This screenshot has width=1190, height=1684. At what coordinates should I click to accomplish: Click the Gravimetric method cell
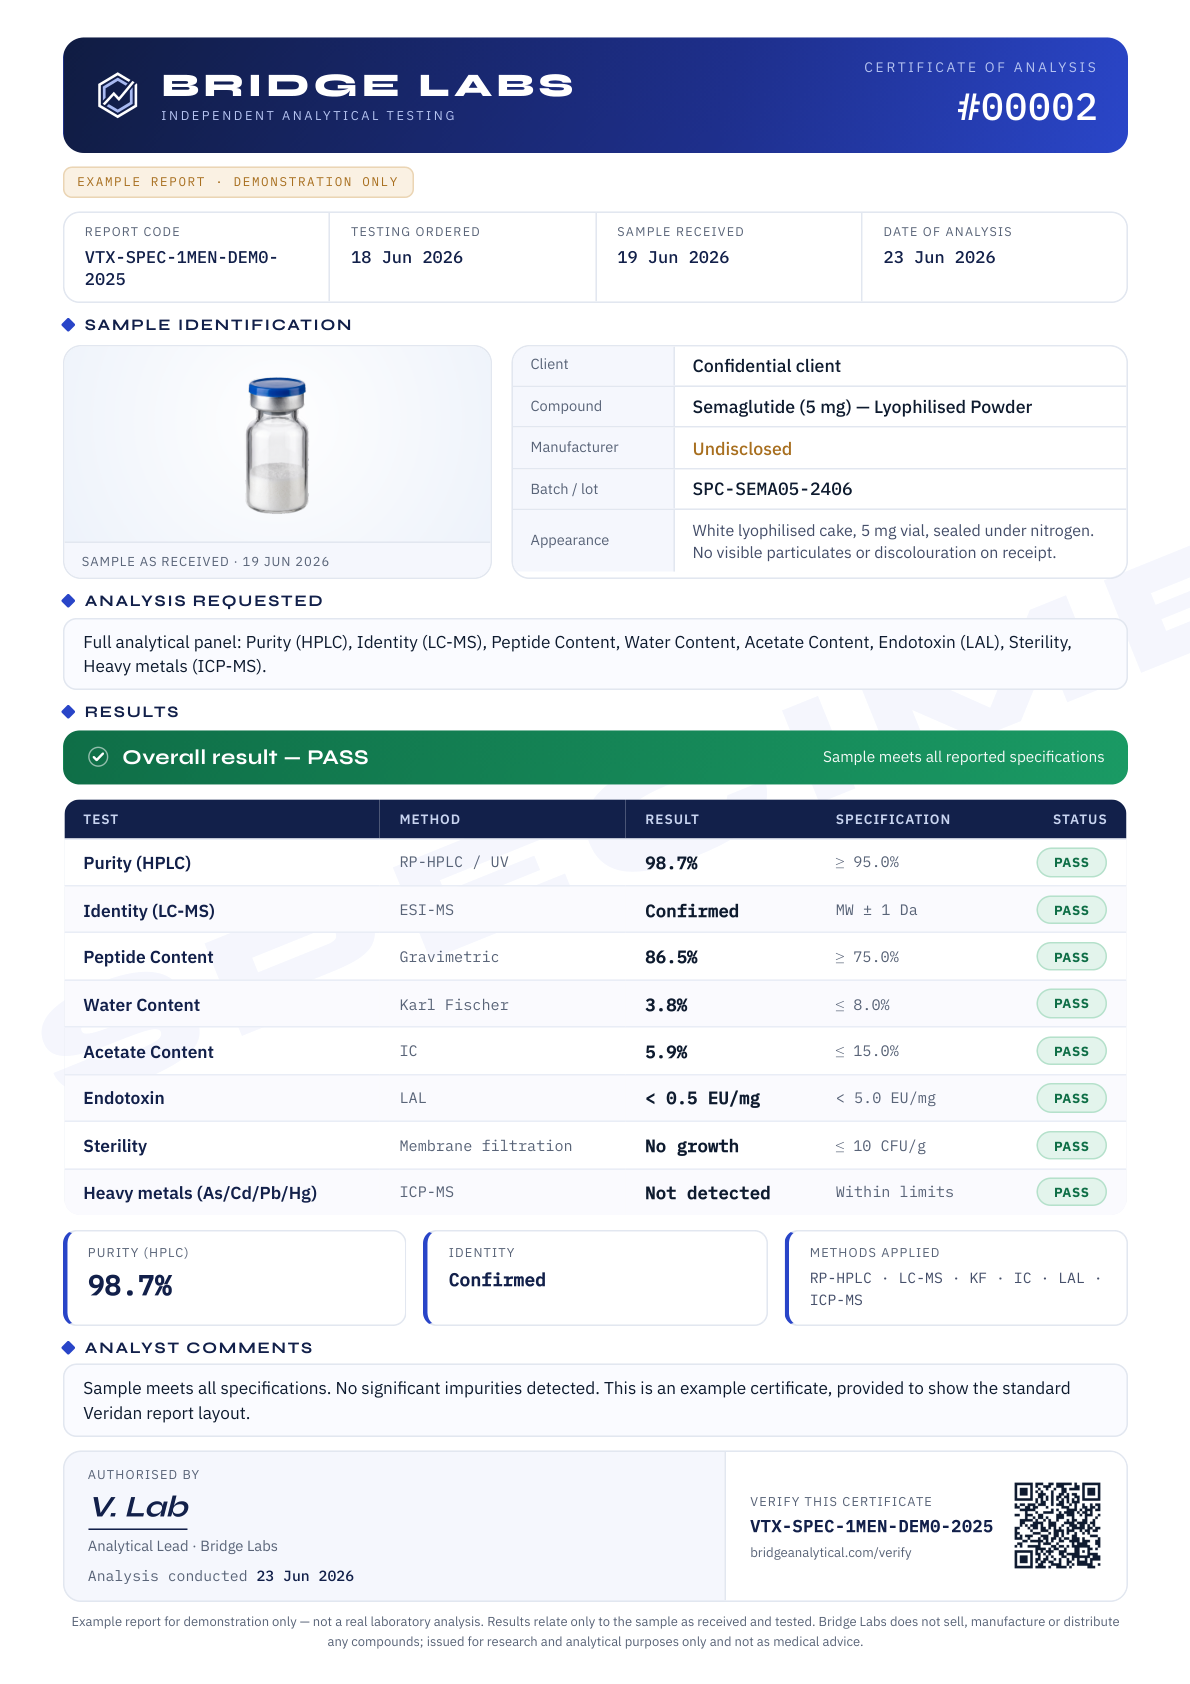[449, 957]
